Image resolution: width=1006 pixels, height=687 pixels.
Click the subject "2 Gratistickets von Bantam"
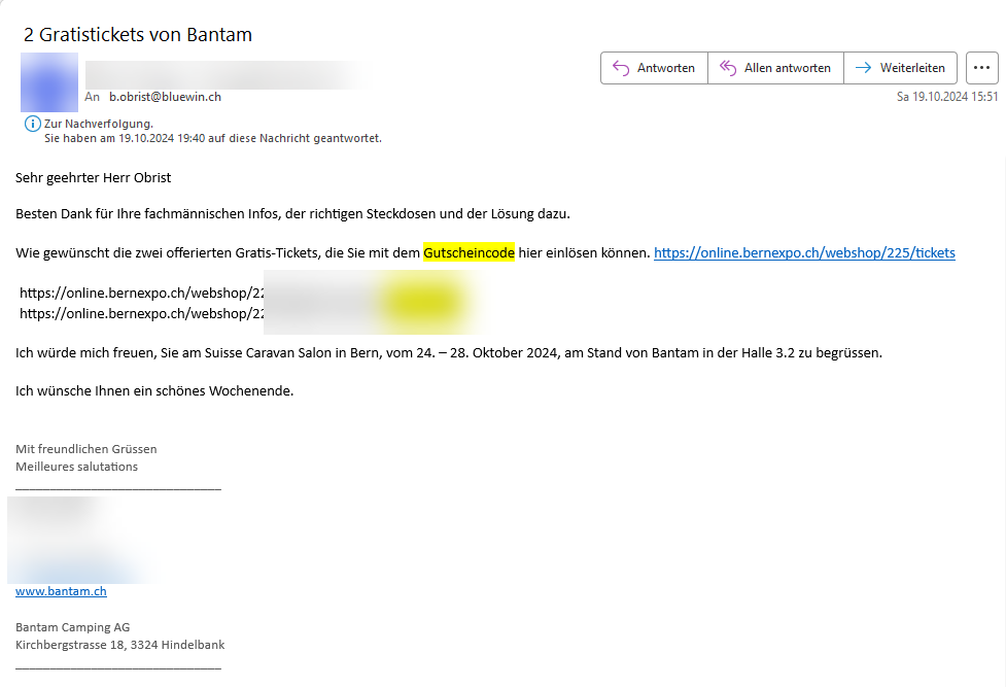(138, 35)
